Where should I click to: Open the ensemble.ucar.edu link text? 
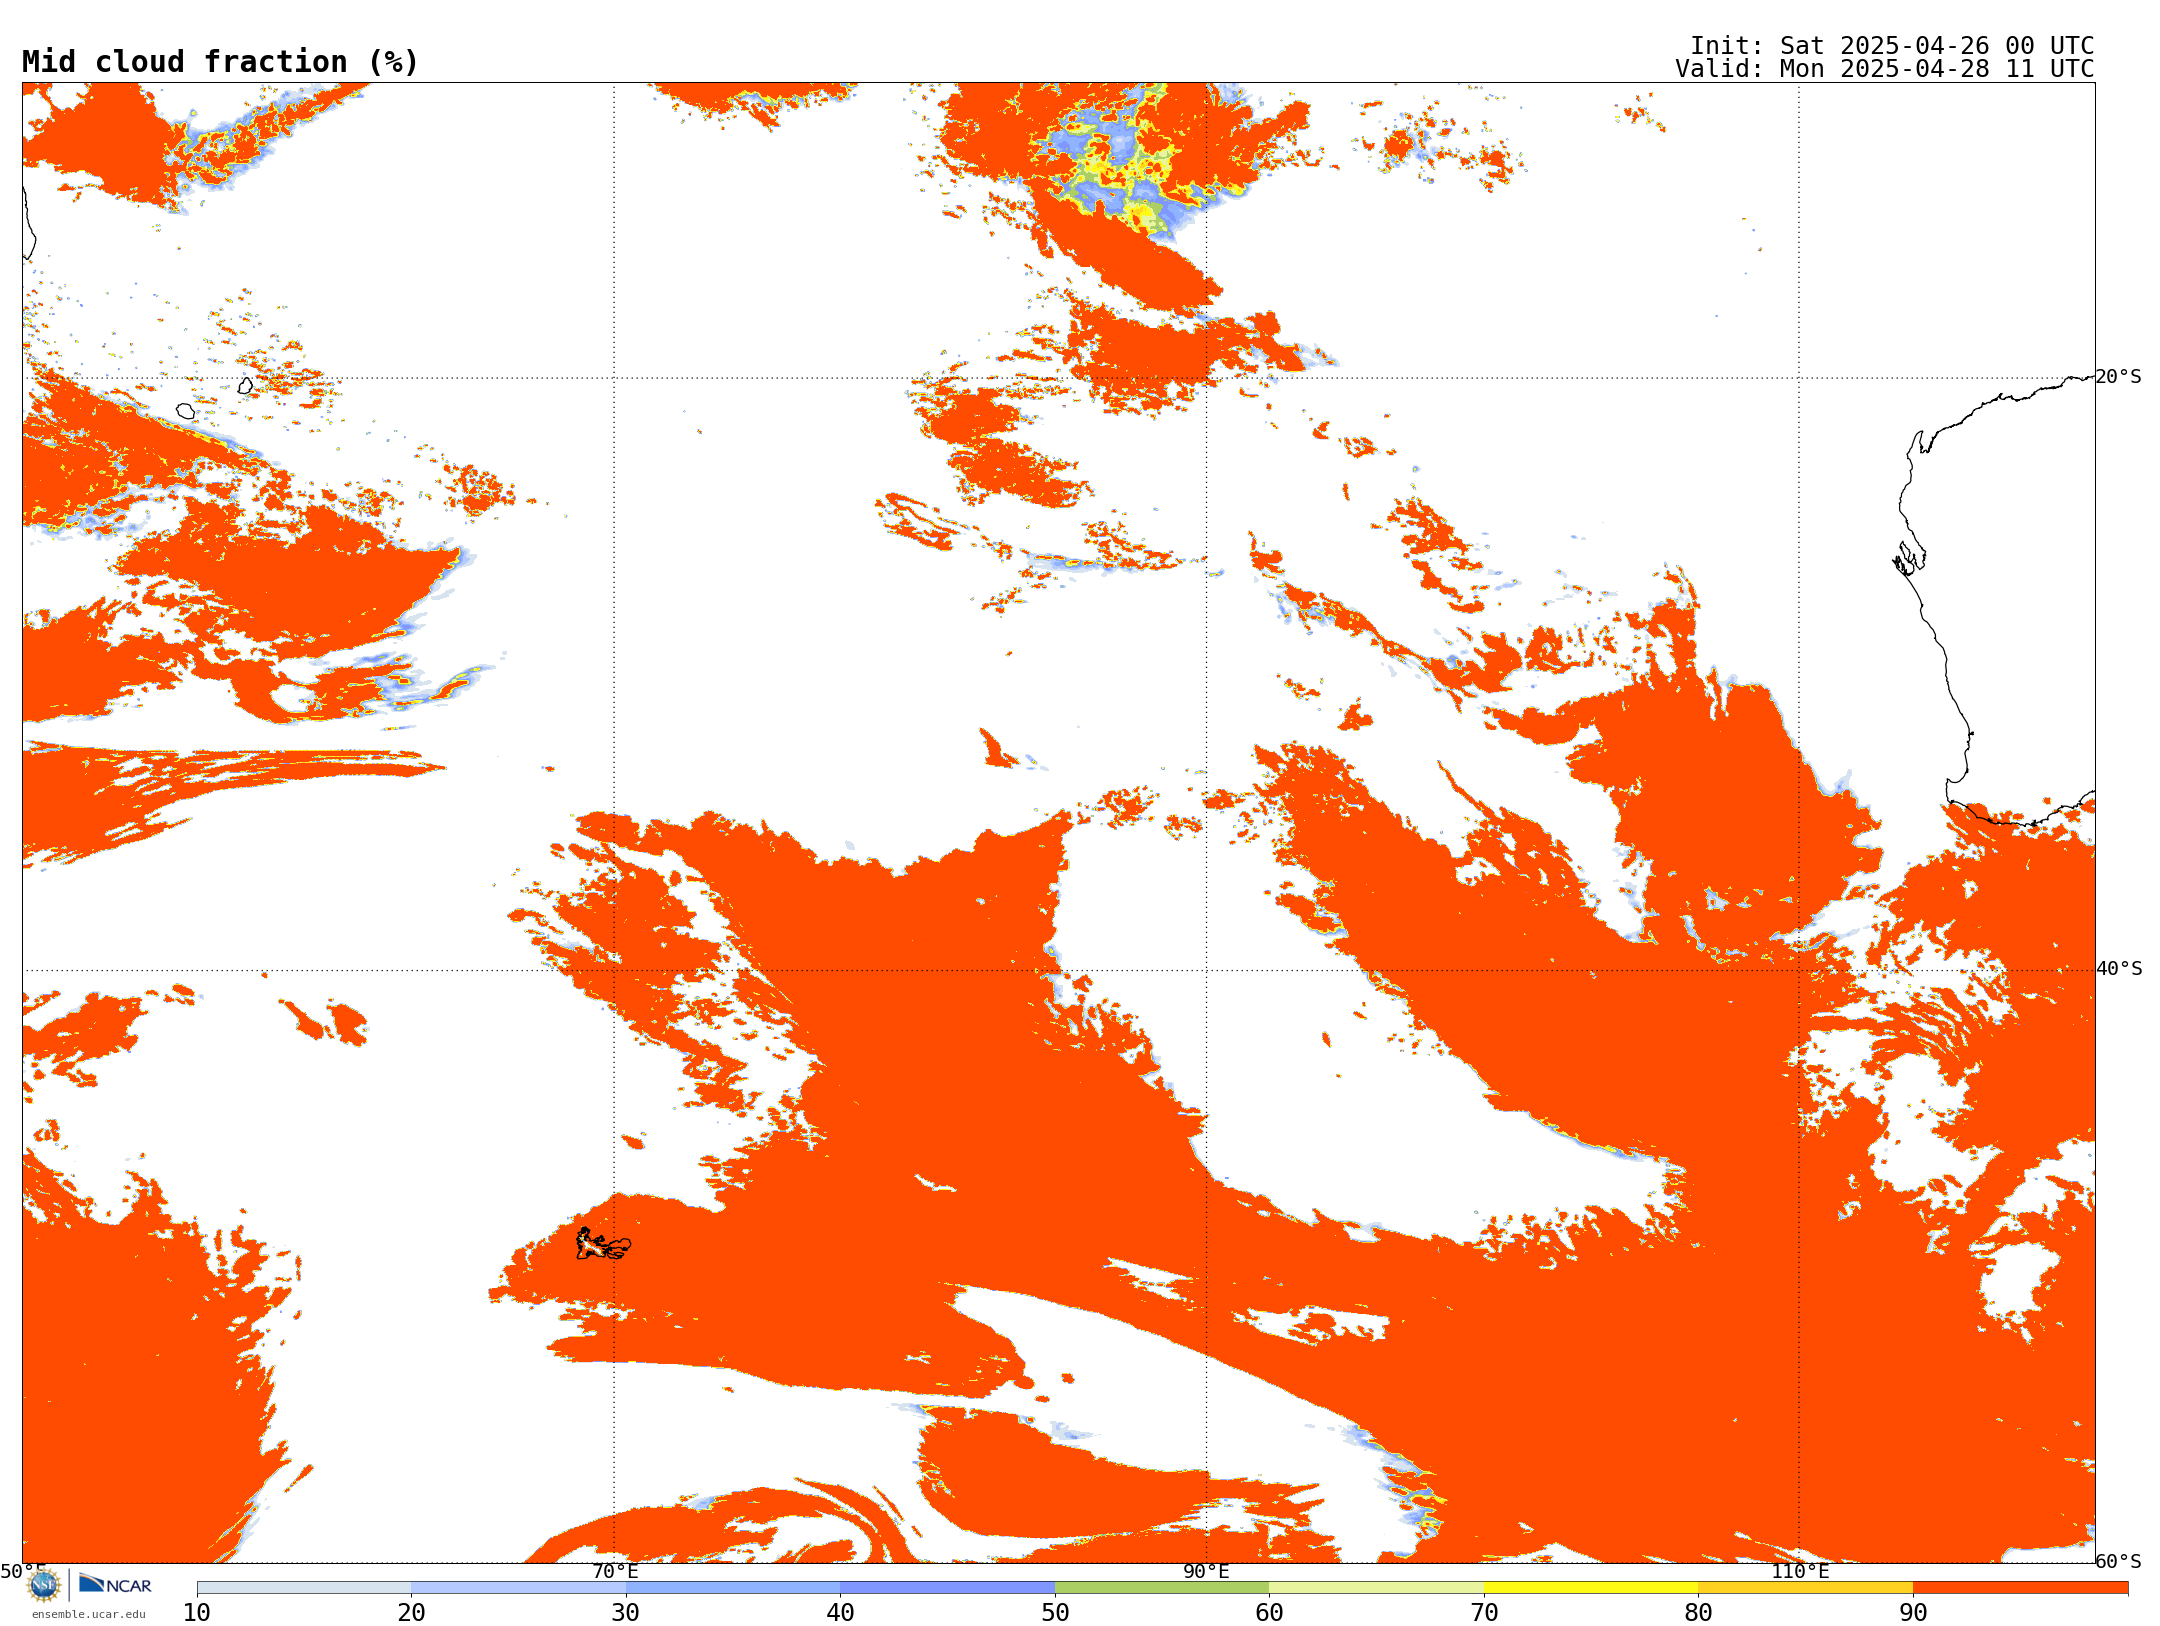(88, 1614)
